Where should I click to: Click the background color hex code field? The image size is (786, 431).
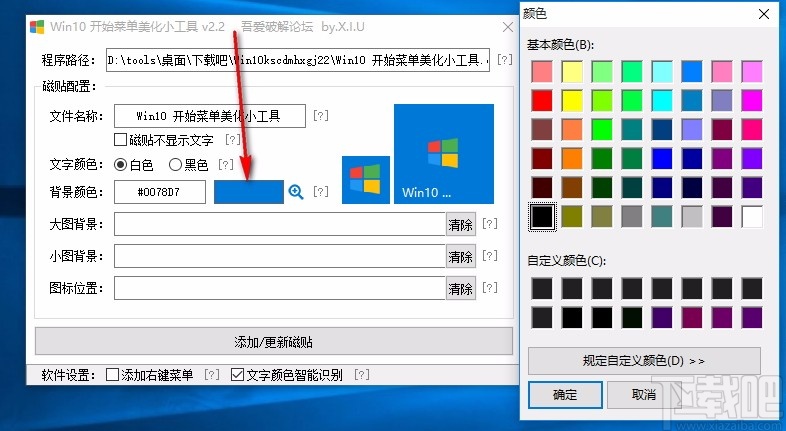tap(159, 192)
